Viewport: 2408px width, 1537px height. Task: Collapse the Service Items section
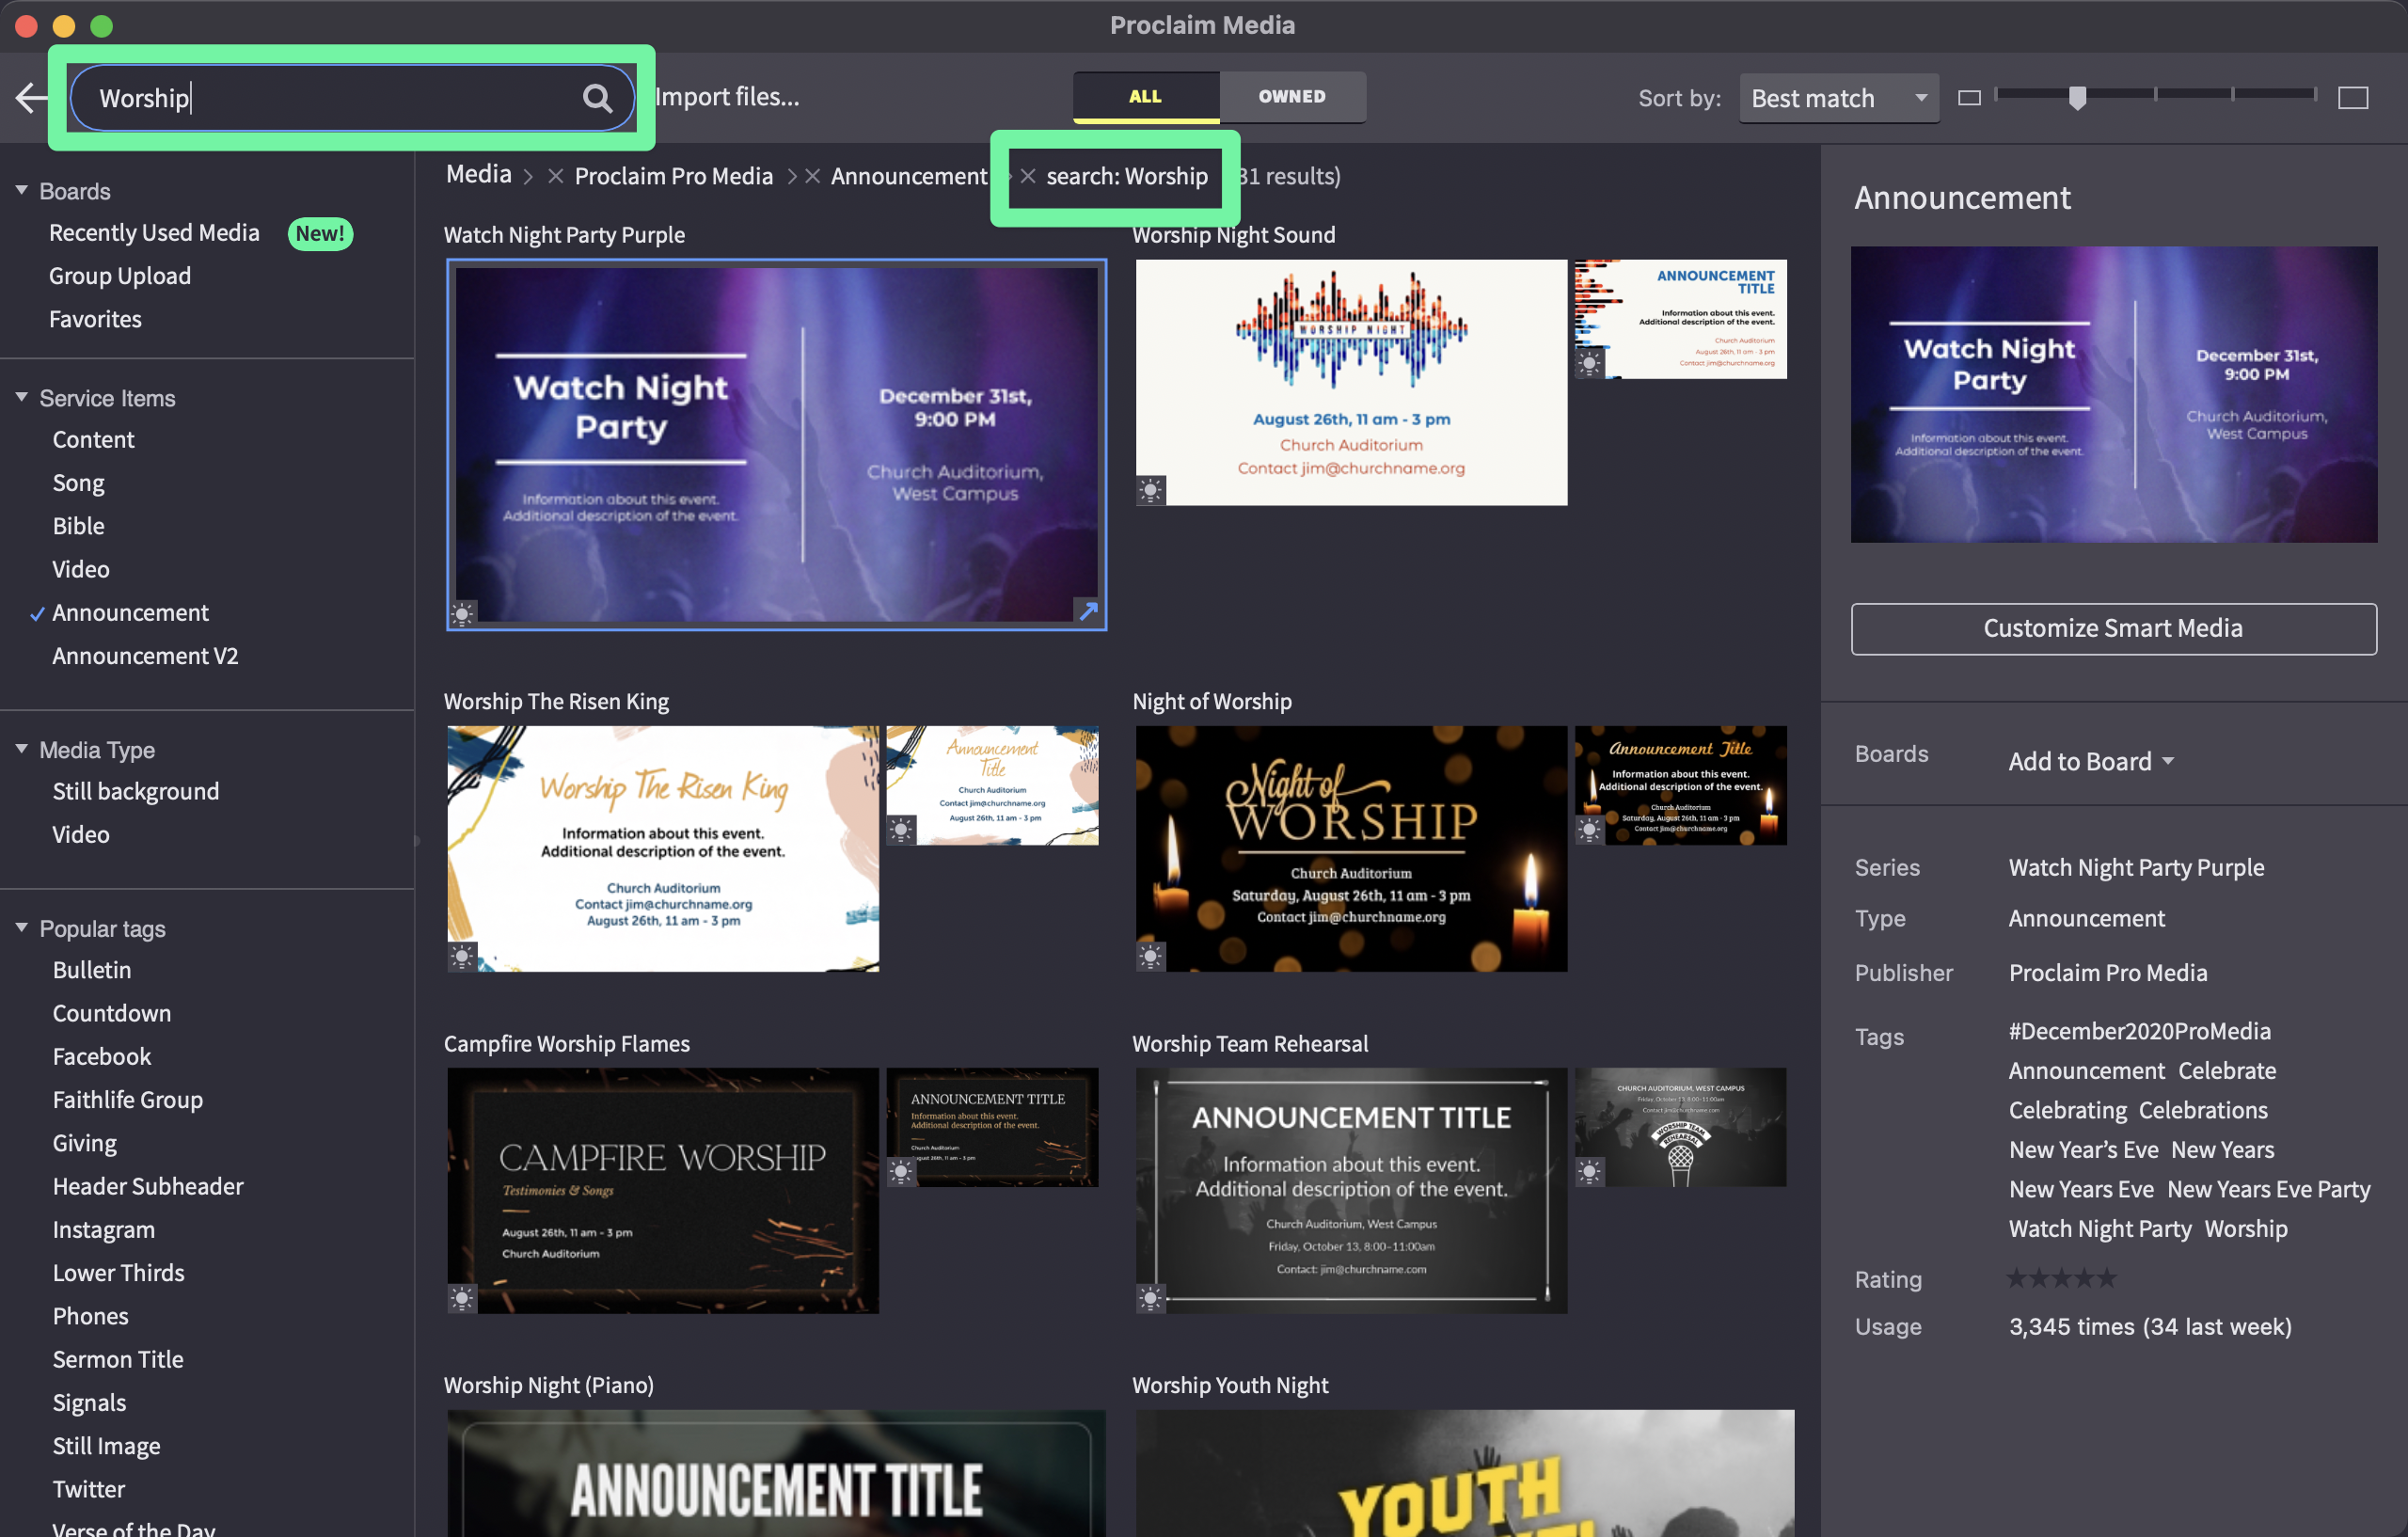point(21,397)
